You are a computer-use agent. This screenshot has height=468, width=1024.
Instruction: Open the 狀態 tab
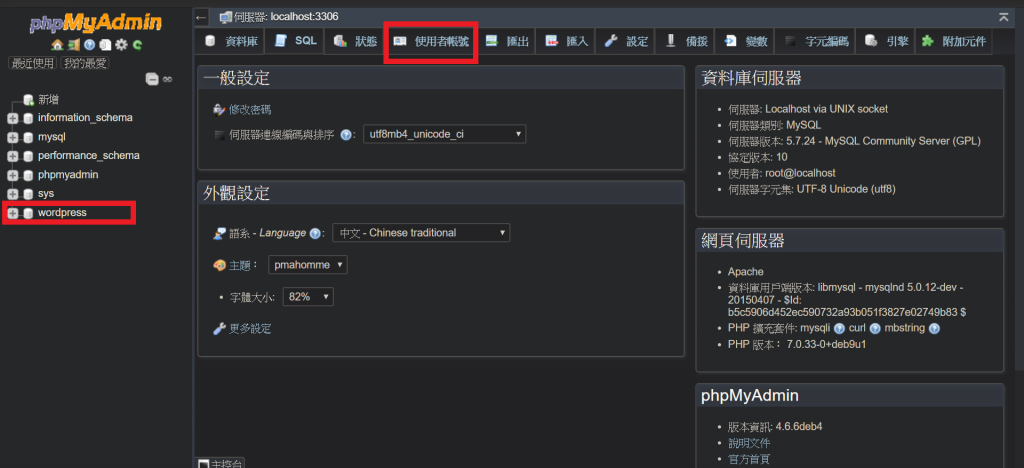[x=355, y=41]
